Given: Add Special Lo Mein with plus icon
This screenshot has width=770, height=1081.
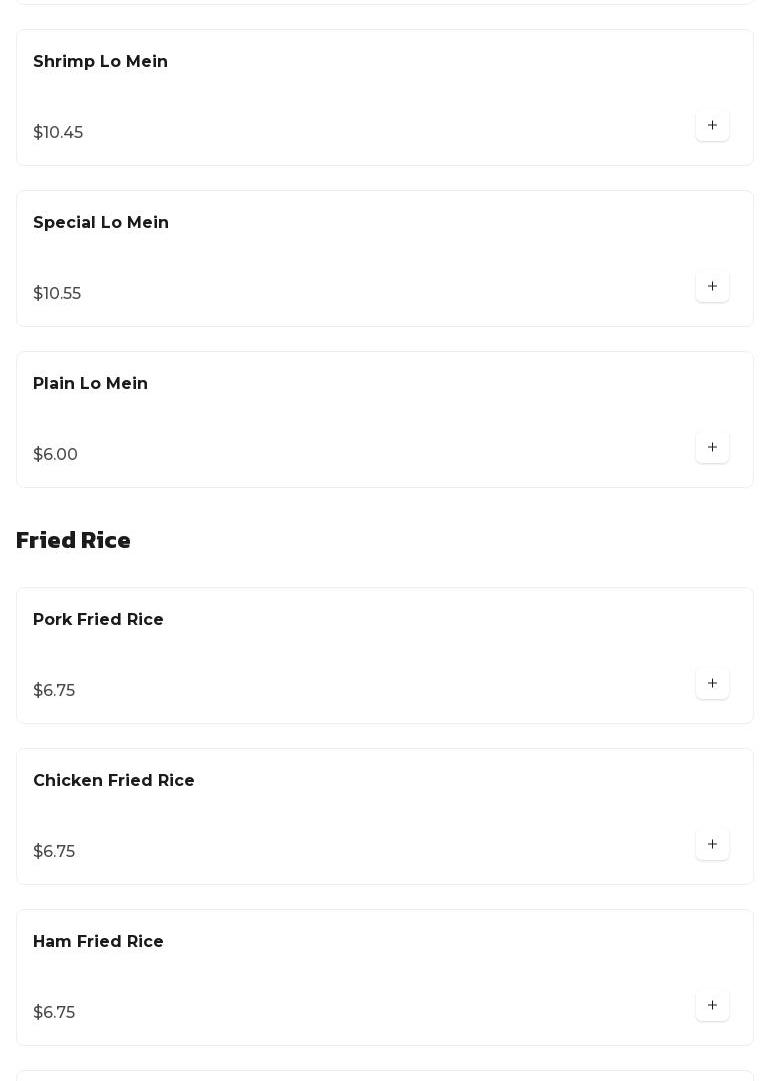Looking at the screenshot, I should click(712, 287).
